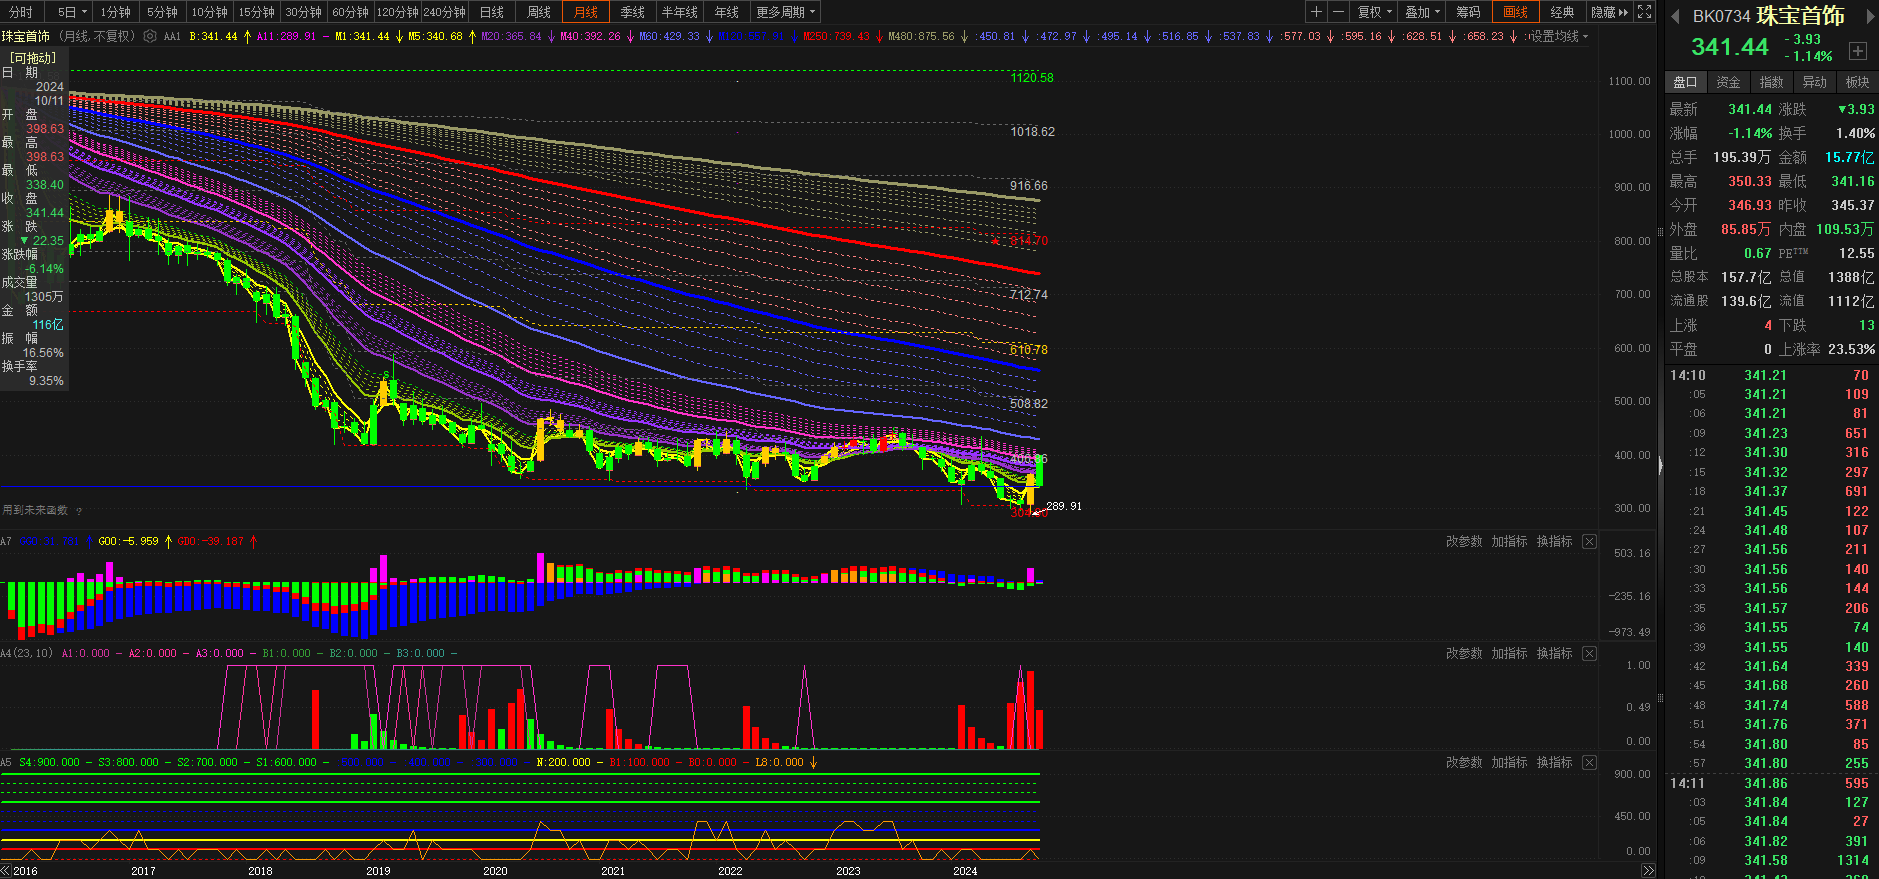1879x879 pixels.
Task: Click the 2020 year marker on timeline
Action: pyautogui.click(x=495, y=871)
